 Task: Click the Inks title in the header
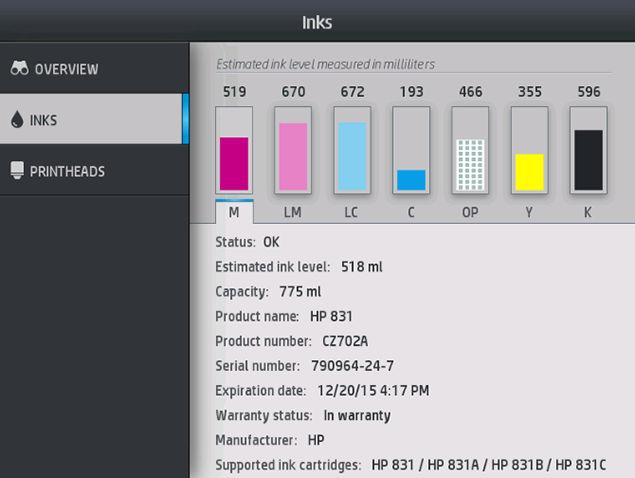(x=317, y=22)
